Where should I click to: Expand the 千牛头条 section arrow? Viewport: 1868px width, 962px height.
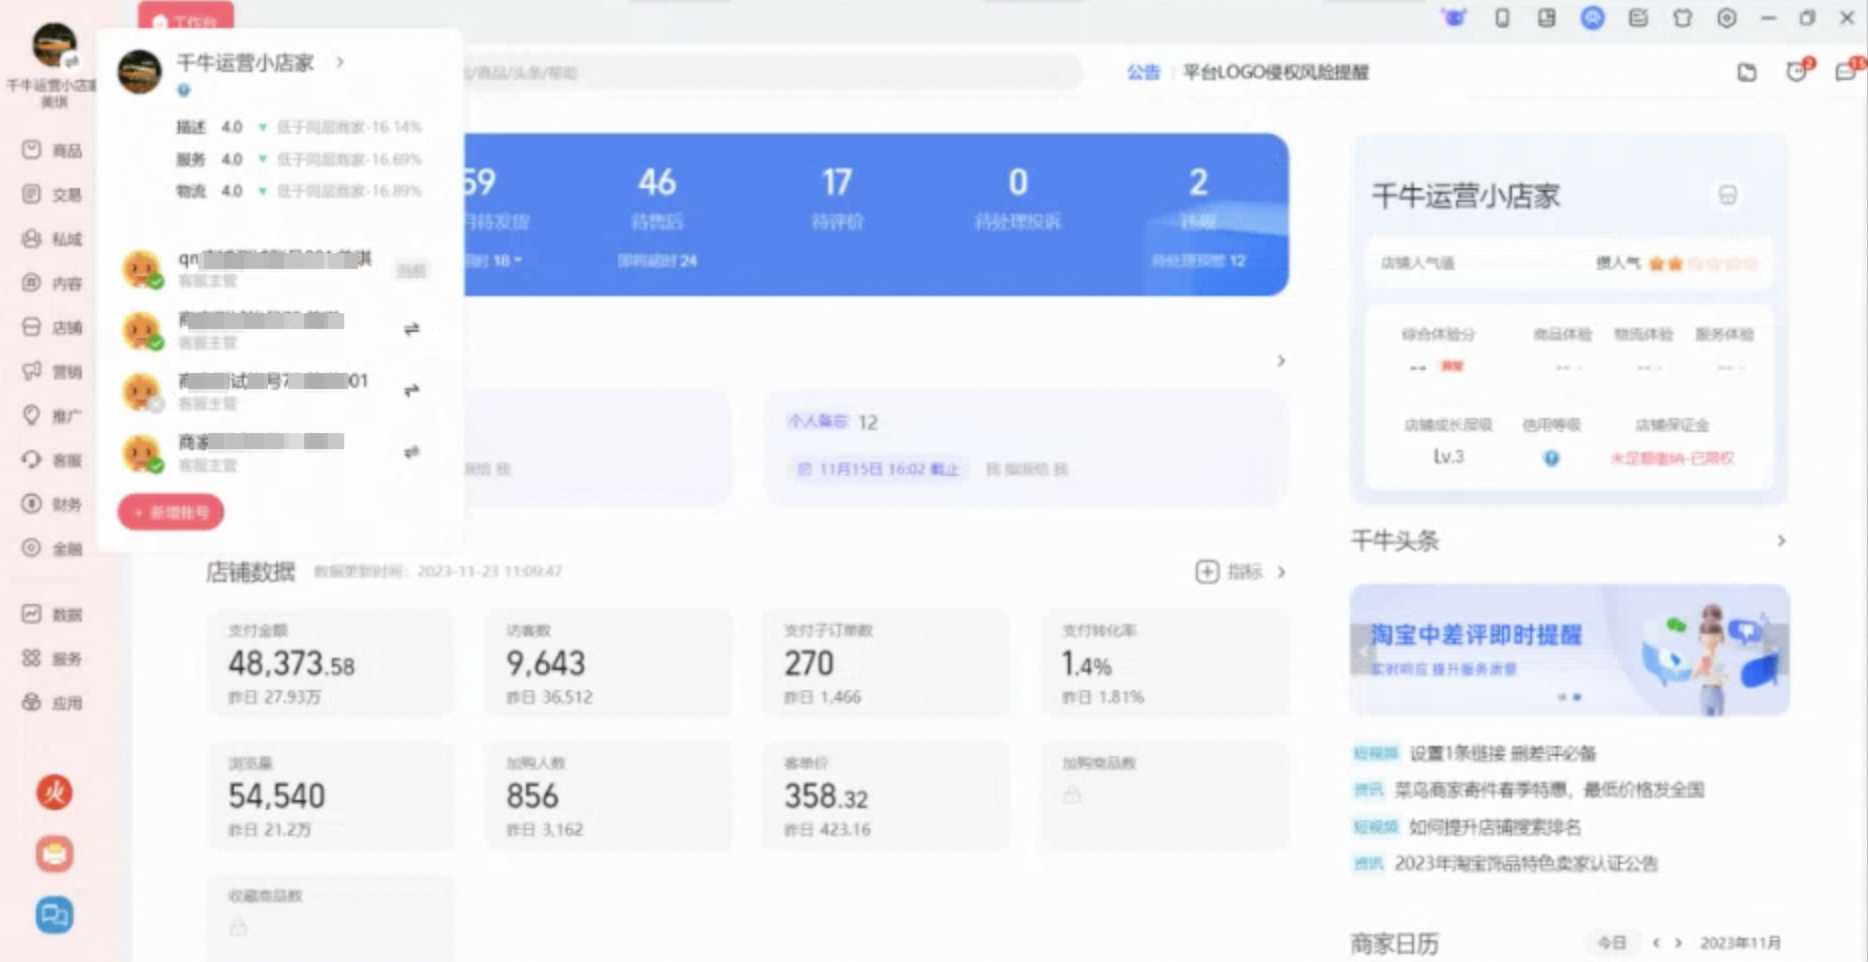1781,540
